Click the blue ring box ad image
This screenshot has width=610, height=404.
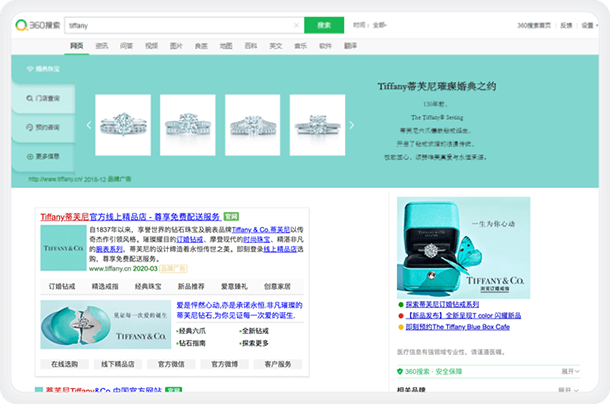coord(463,248)
